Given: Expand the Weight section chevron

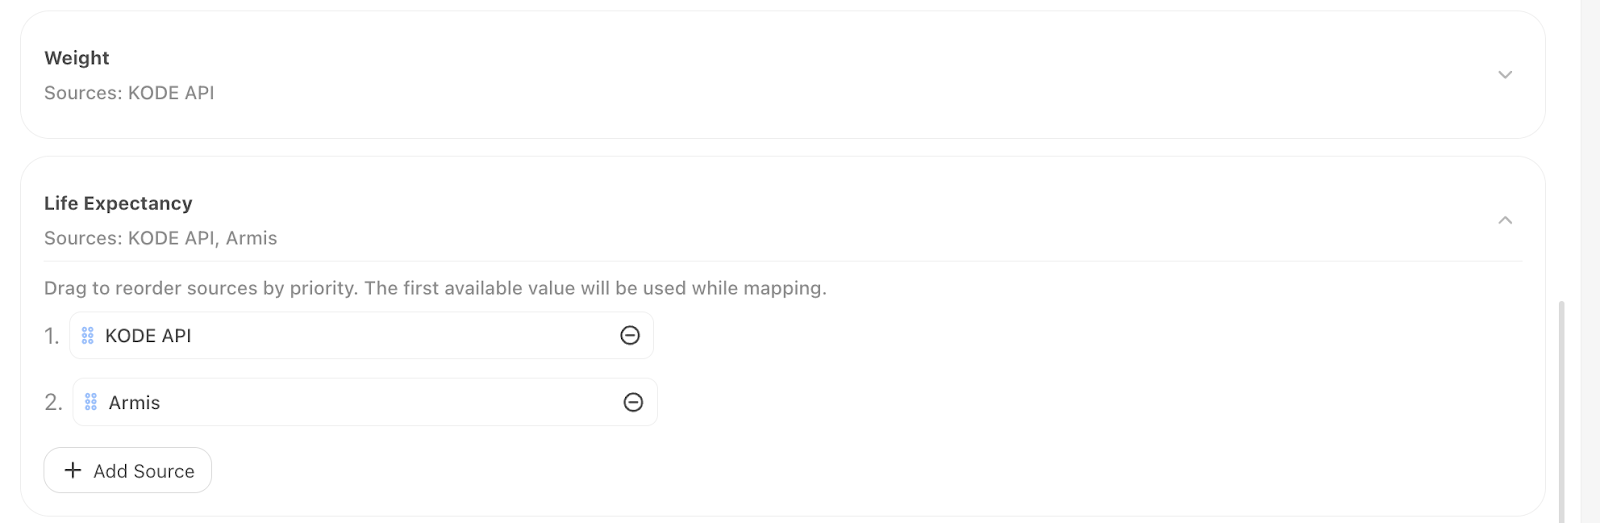Looking at the screenshot, I should pyautogui.click(x=1504, y=75).
